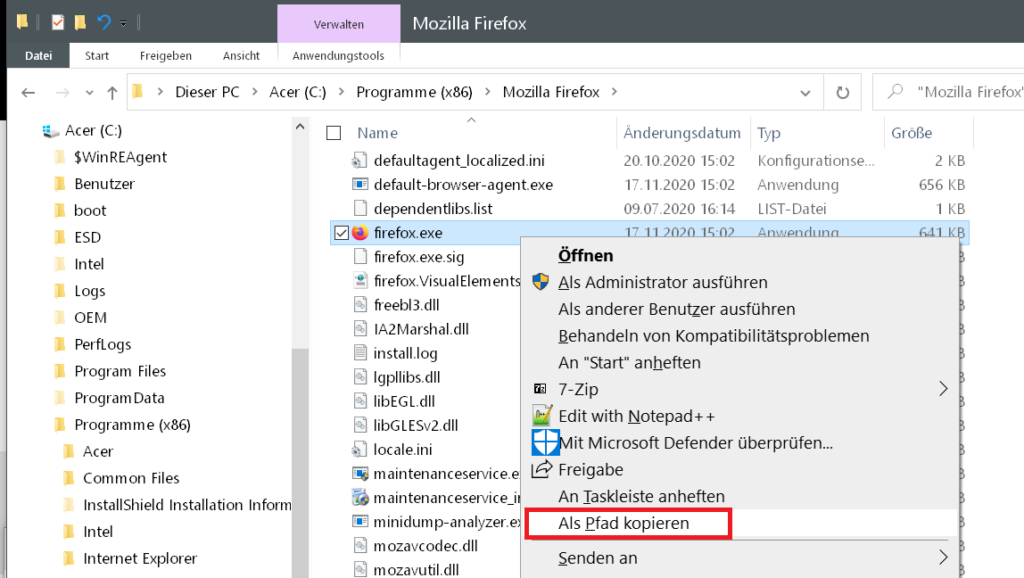
Task: Click the share icon beside Freigabe
Action: click(x=541, y=469)
